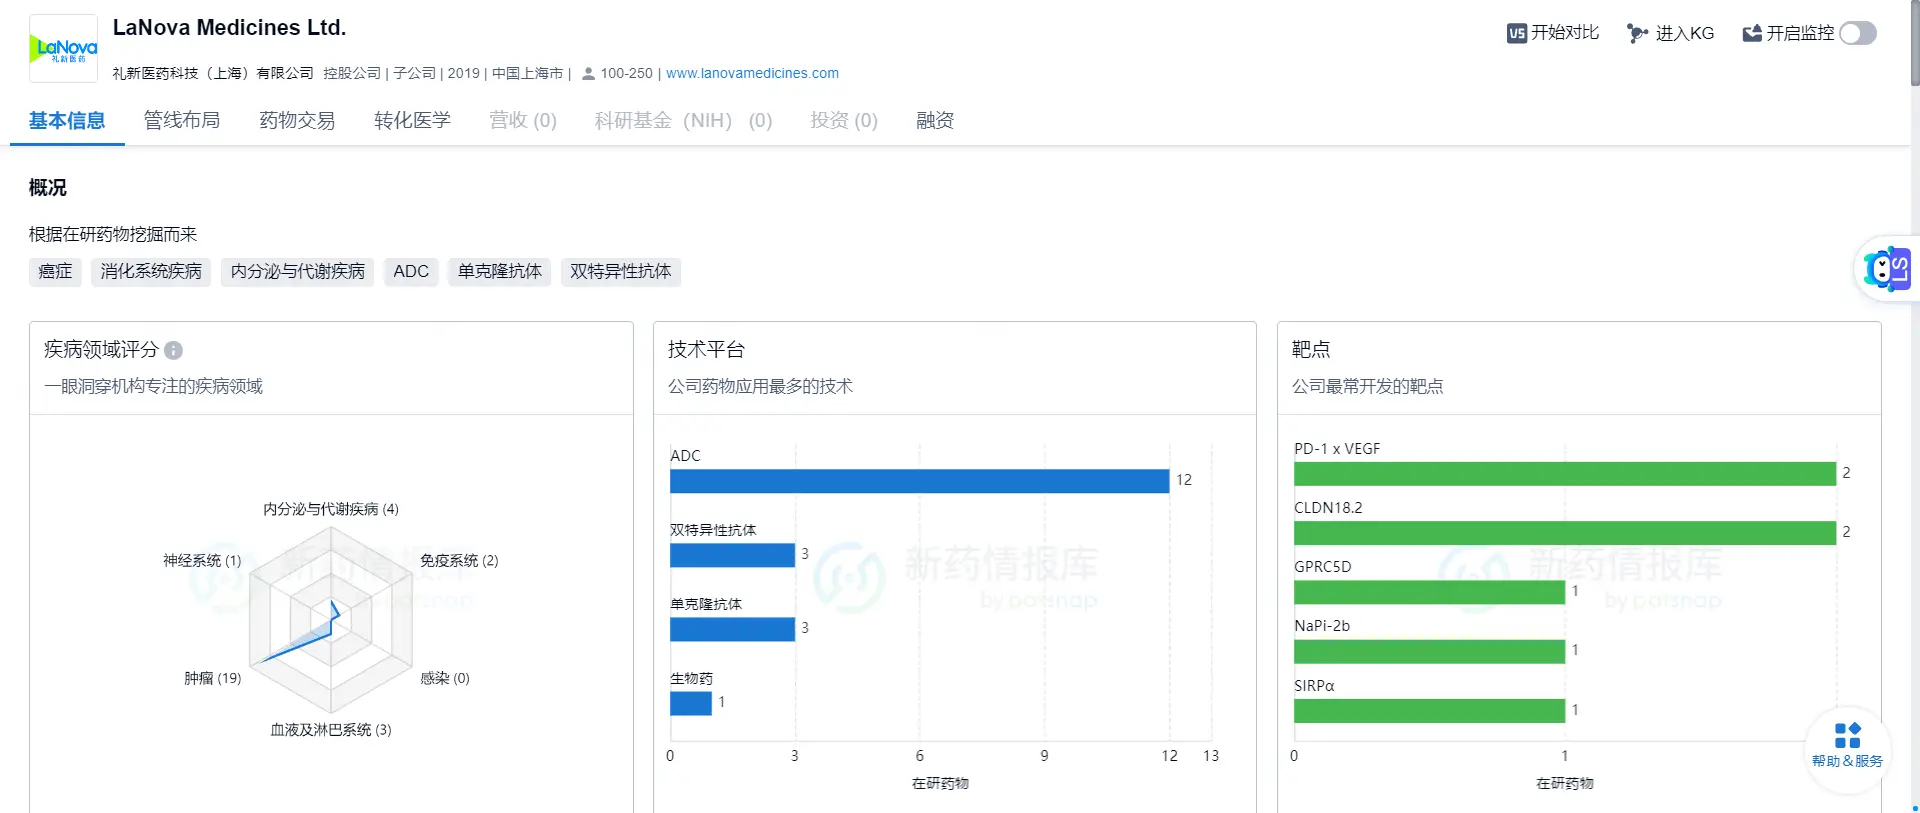Open the 药物交易 tab

pos(297,120)
